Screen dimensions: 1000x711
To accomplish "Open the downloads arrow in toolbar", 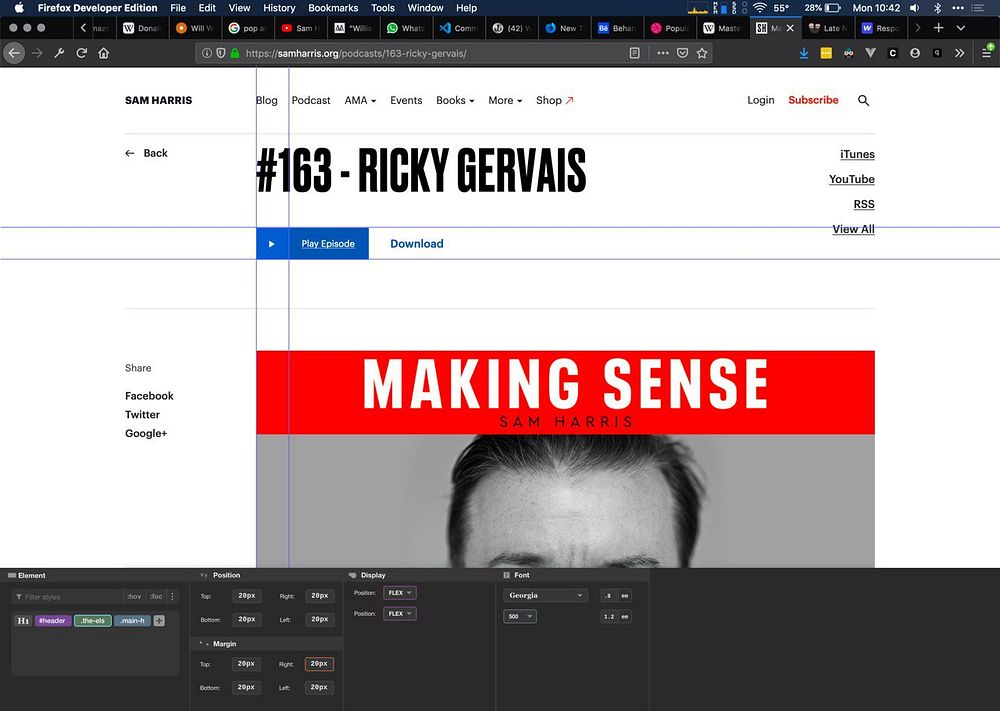I will 804,54.
